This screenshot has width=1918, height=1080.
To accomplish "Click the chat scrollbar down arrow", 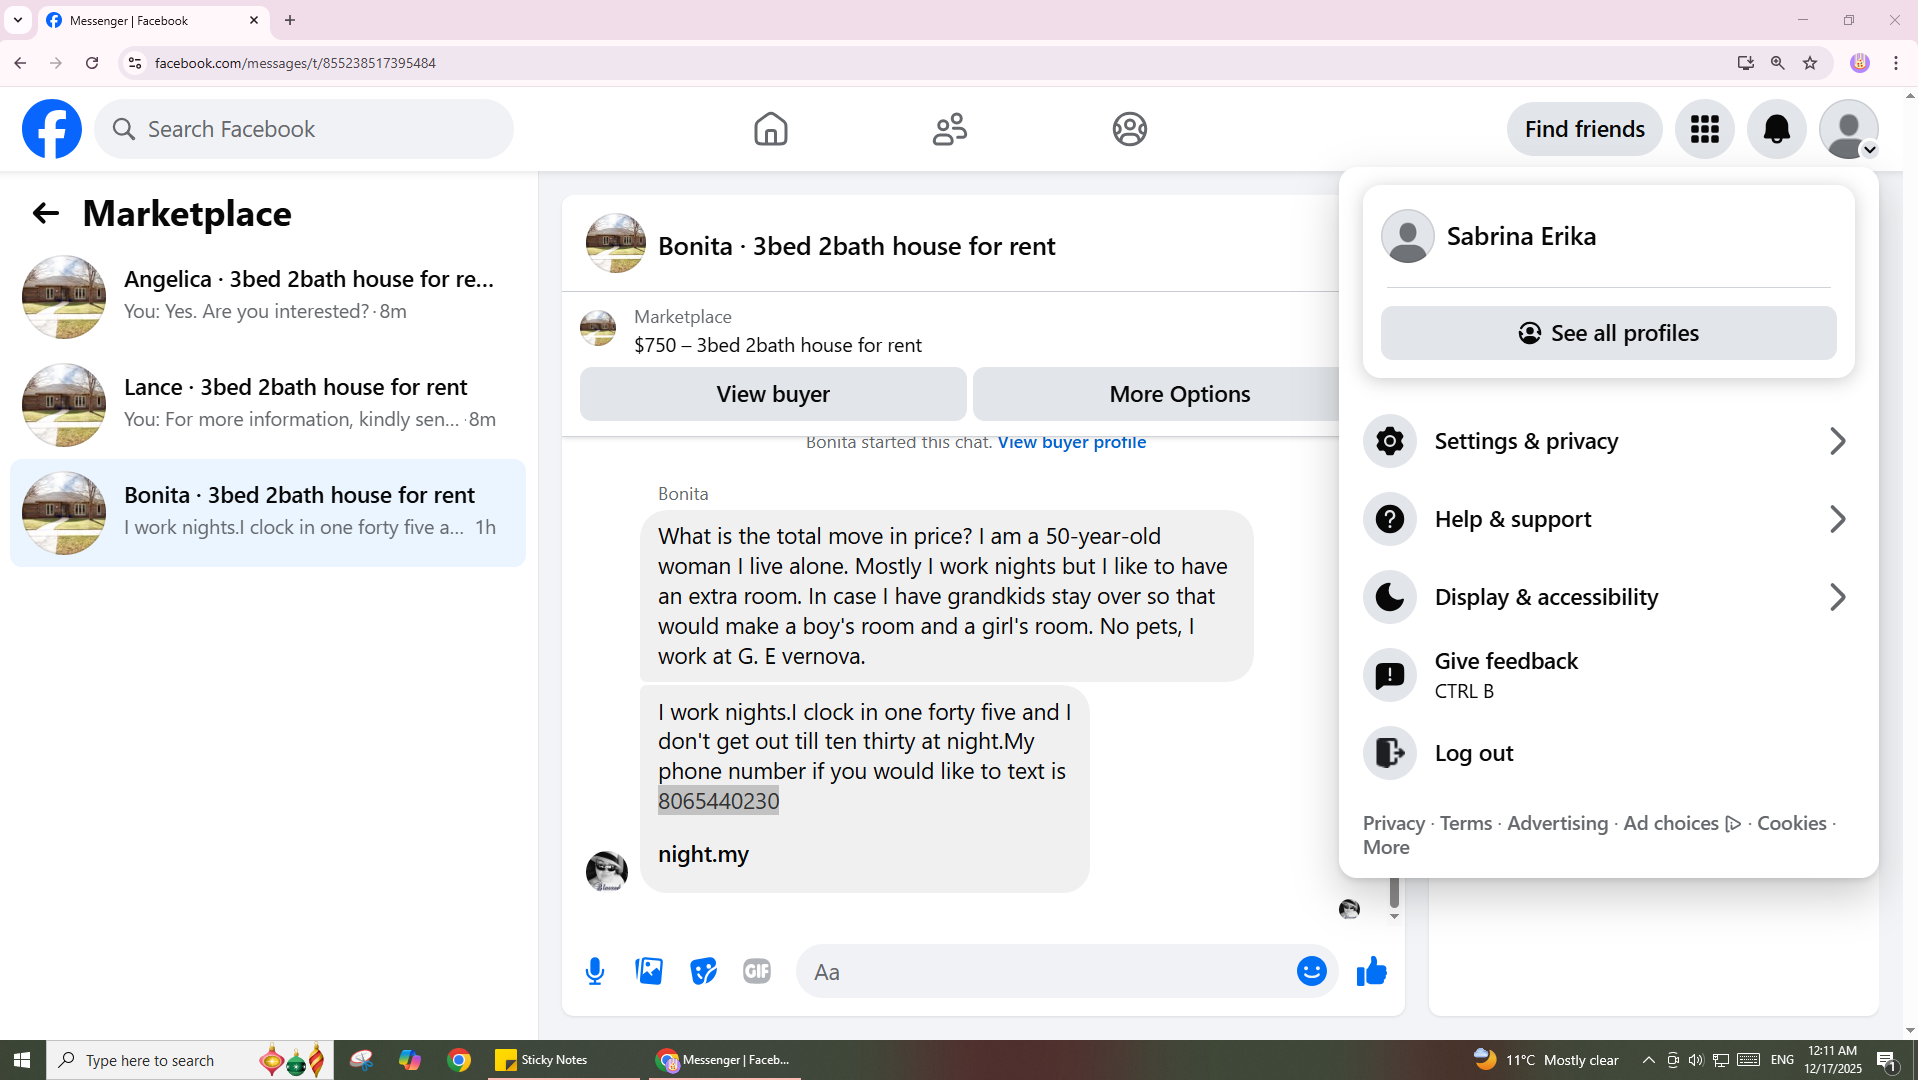I will tap(1394, 916).
